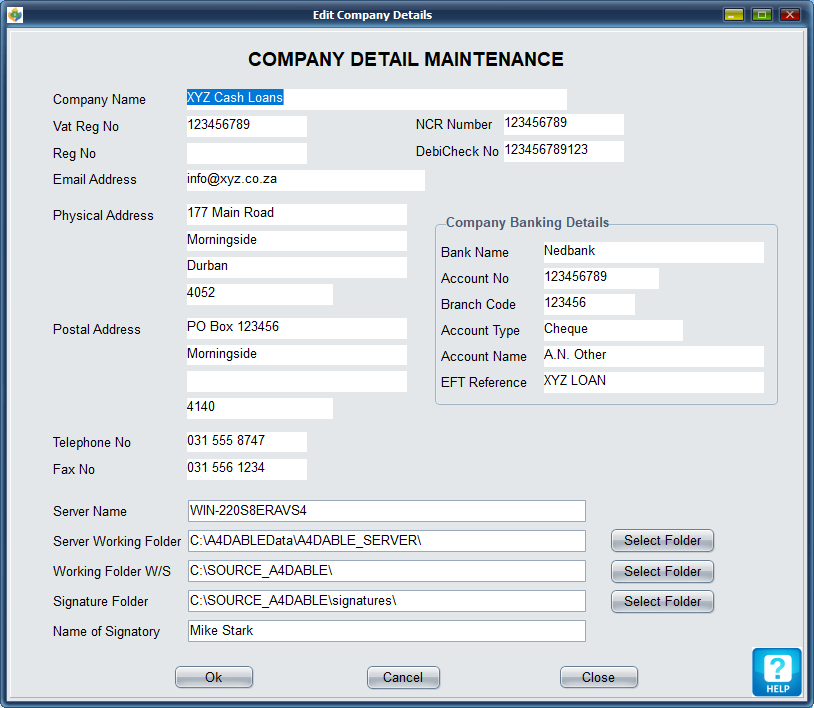Click the NCR Number field
Image resolution: width=814 pixels, height=708 pixels.
(x=563, y=124)
